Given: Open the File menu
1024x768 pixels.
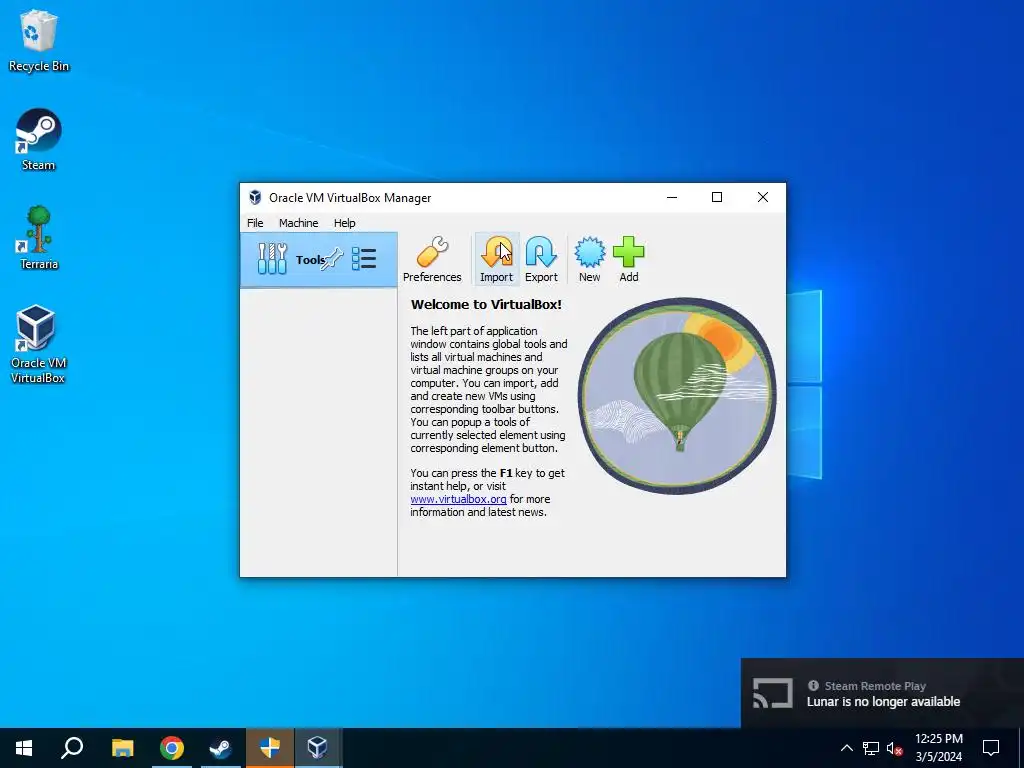Looking at the screenshot, I should coord(255,223).
